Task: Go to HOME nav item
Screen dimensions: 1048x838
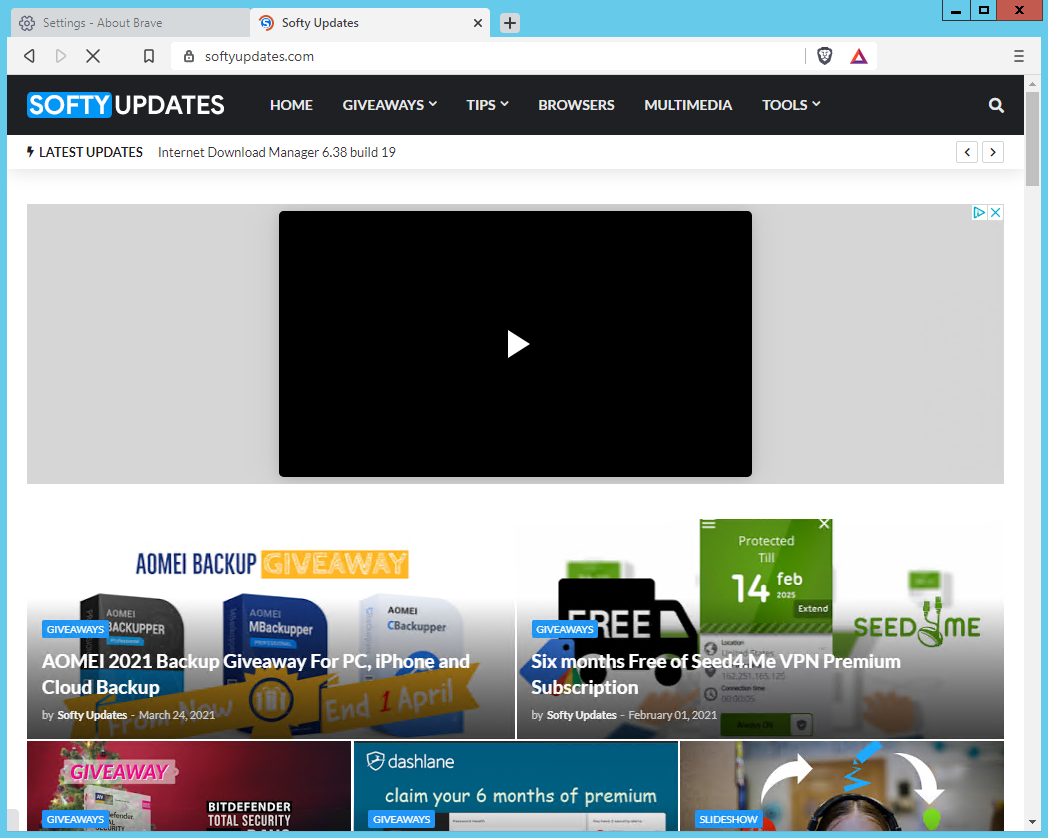Action: (291, 105)
